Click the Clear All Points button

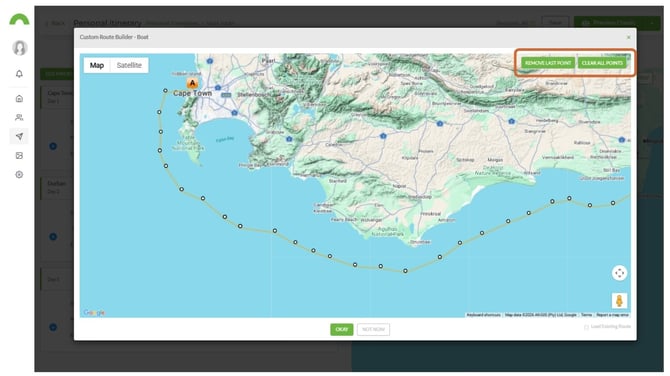pyautogui.click(x=602, y=63)
